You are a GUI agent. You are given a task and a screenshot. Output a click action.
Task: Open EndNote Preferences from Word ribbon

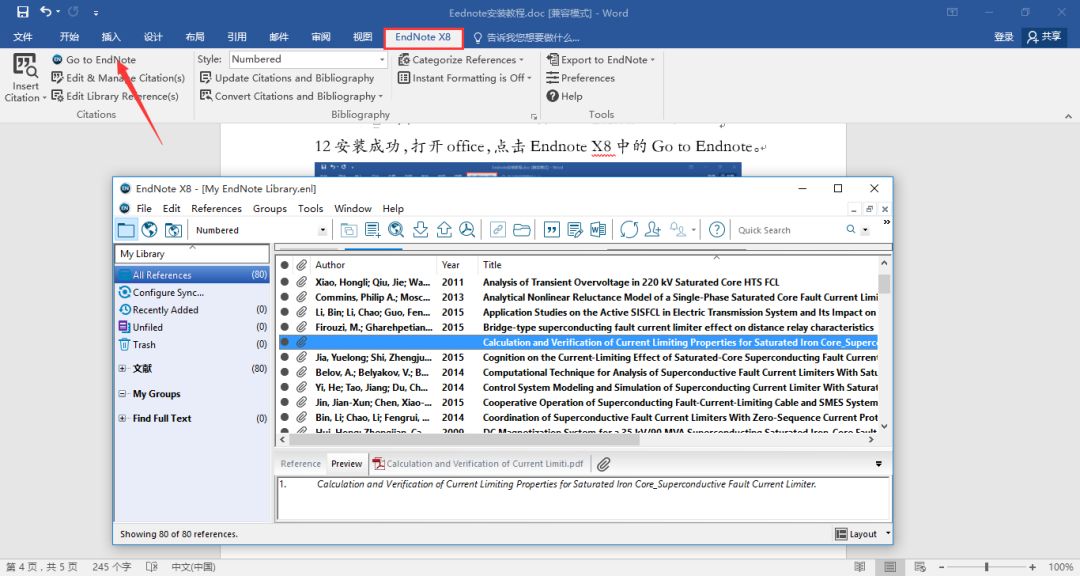pos(580,78)
